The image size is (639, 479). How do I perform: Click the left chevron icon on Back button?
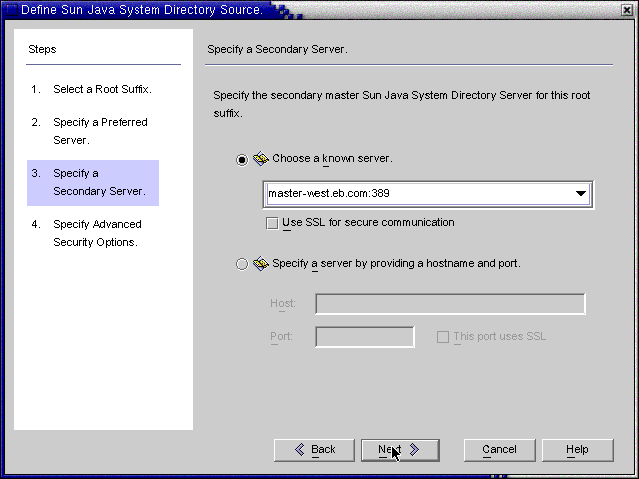(x=300, y=449)
